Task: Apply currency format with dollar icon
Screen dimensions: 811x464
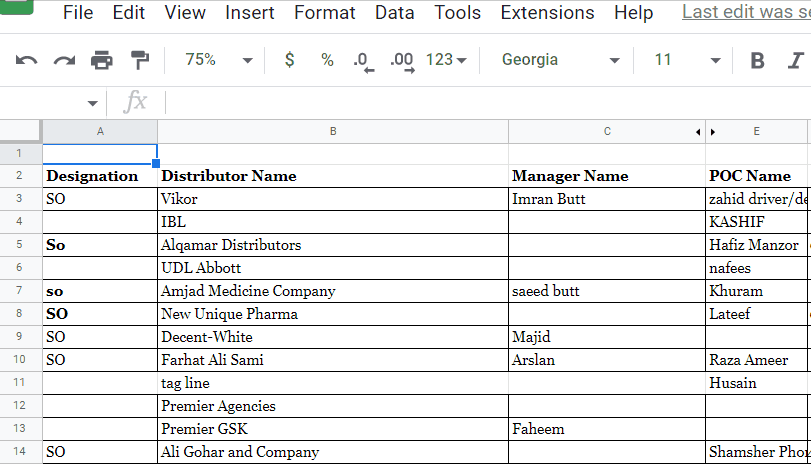Action: coord(290,59)
